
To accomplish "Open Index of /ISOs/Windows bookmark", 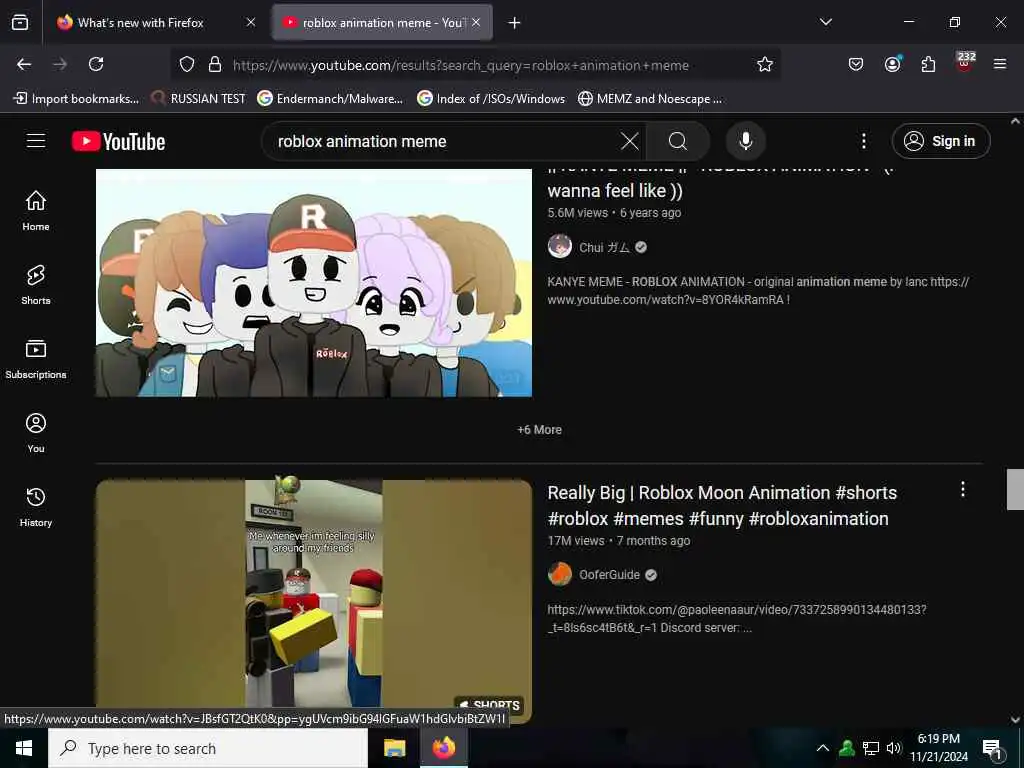I will (491, 99).
